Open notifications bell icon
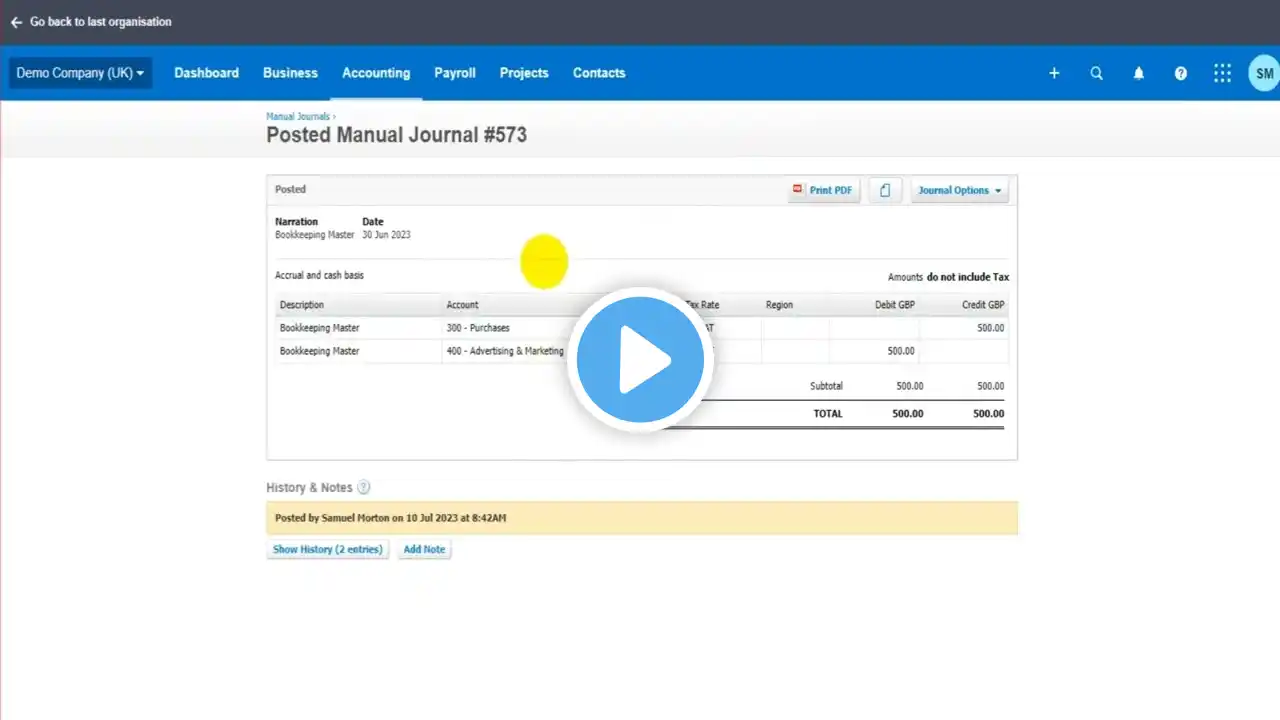Screen dimensions: 1280x720 pos(1138,73)
